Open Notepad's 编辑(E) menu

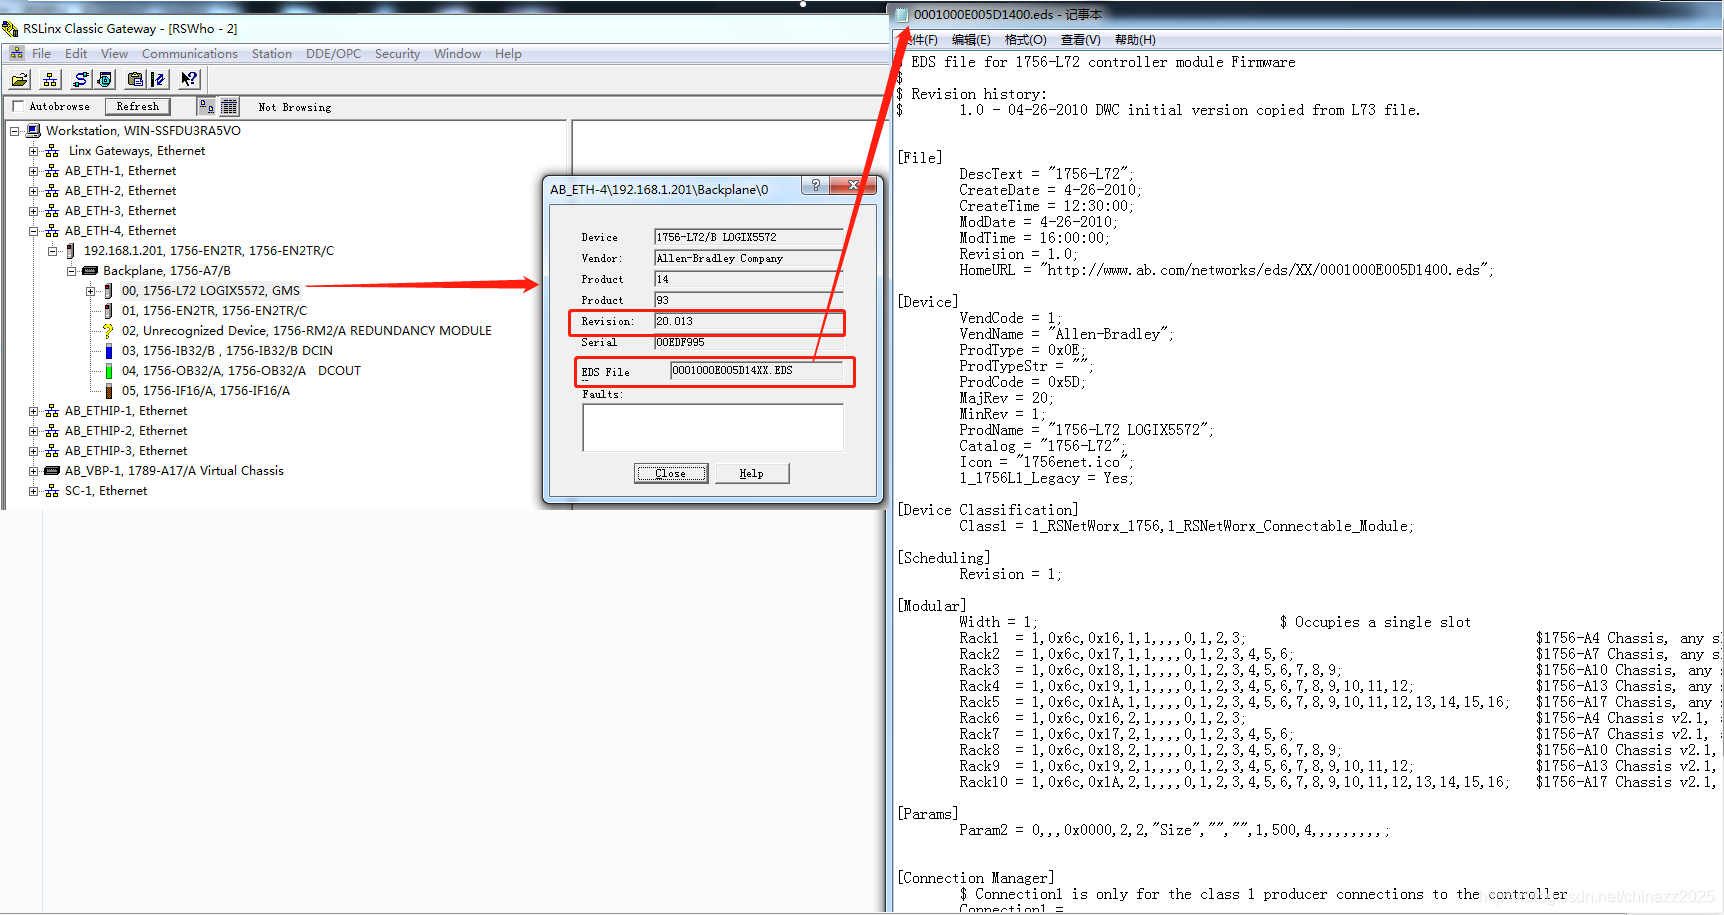pyautogui.click(x=971, y=40)
